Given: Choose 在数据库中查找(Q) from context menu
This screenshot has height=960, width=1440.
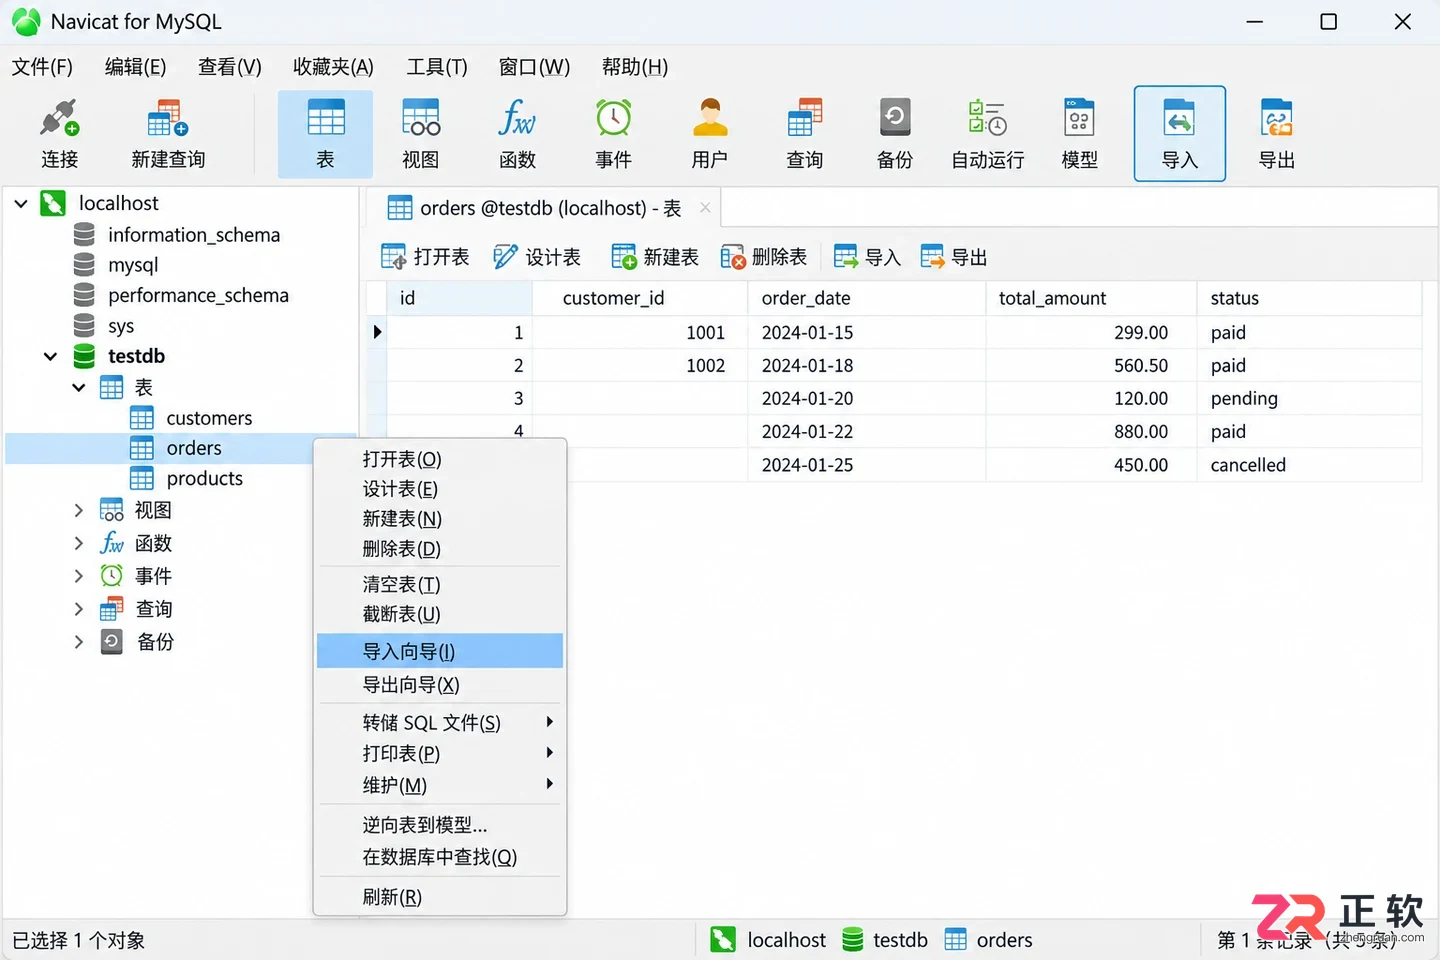Looking at the screenshot, I should click(440, 857).
